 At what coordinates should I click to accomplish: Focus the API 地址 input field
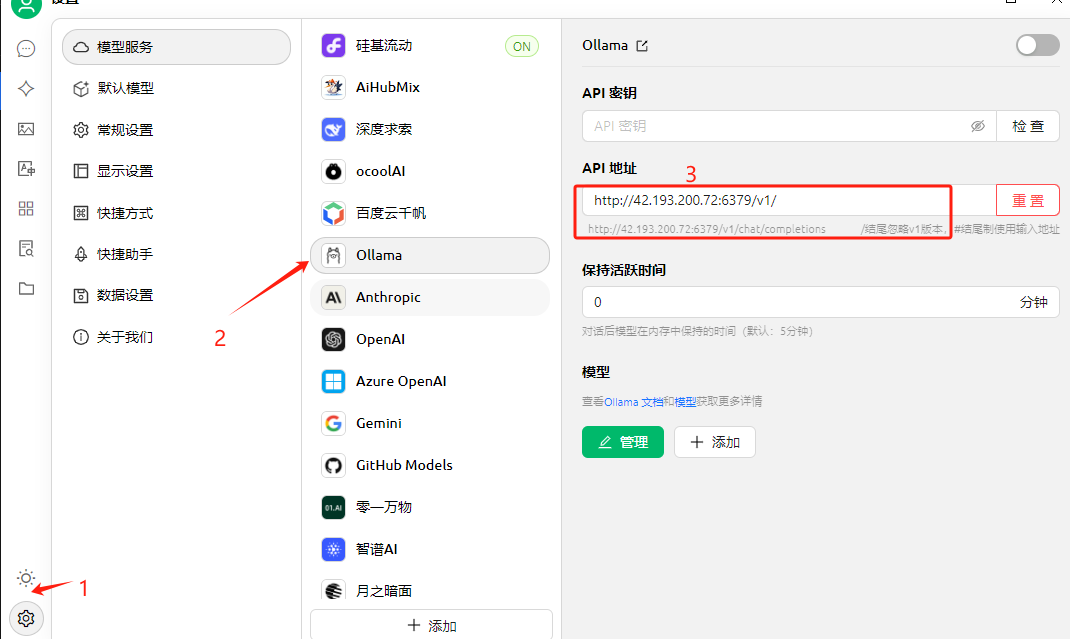789,201
